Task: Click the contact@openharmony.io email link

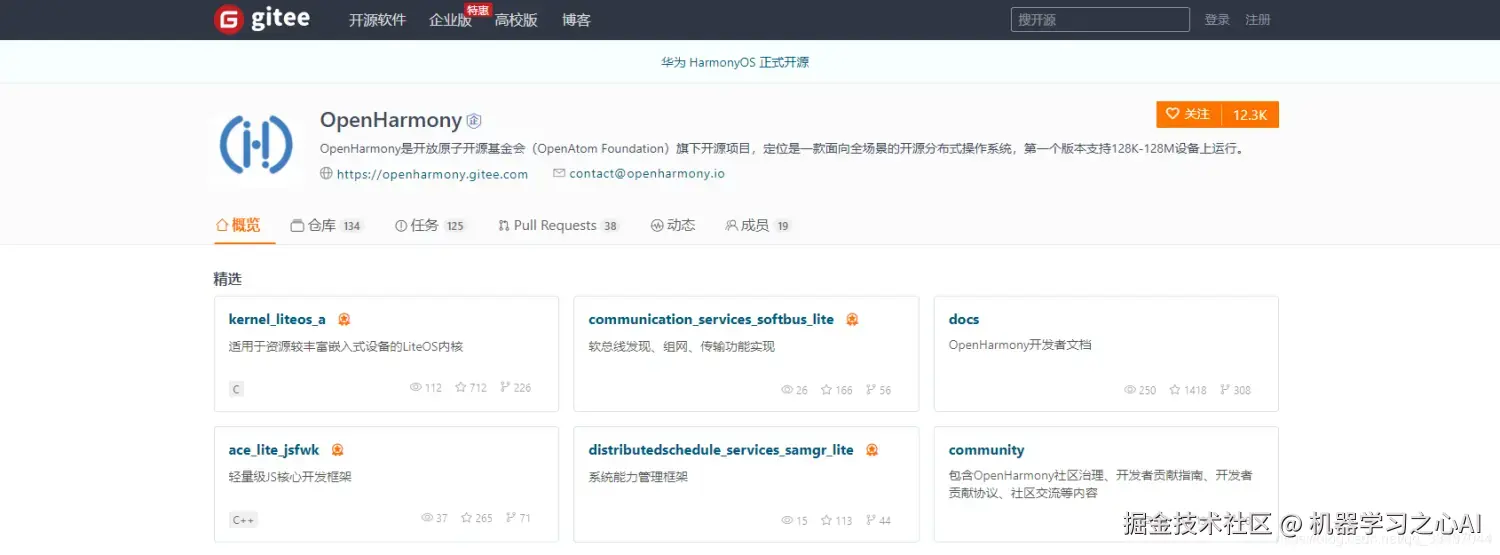Action: tap(647, 173)
